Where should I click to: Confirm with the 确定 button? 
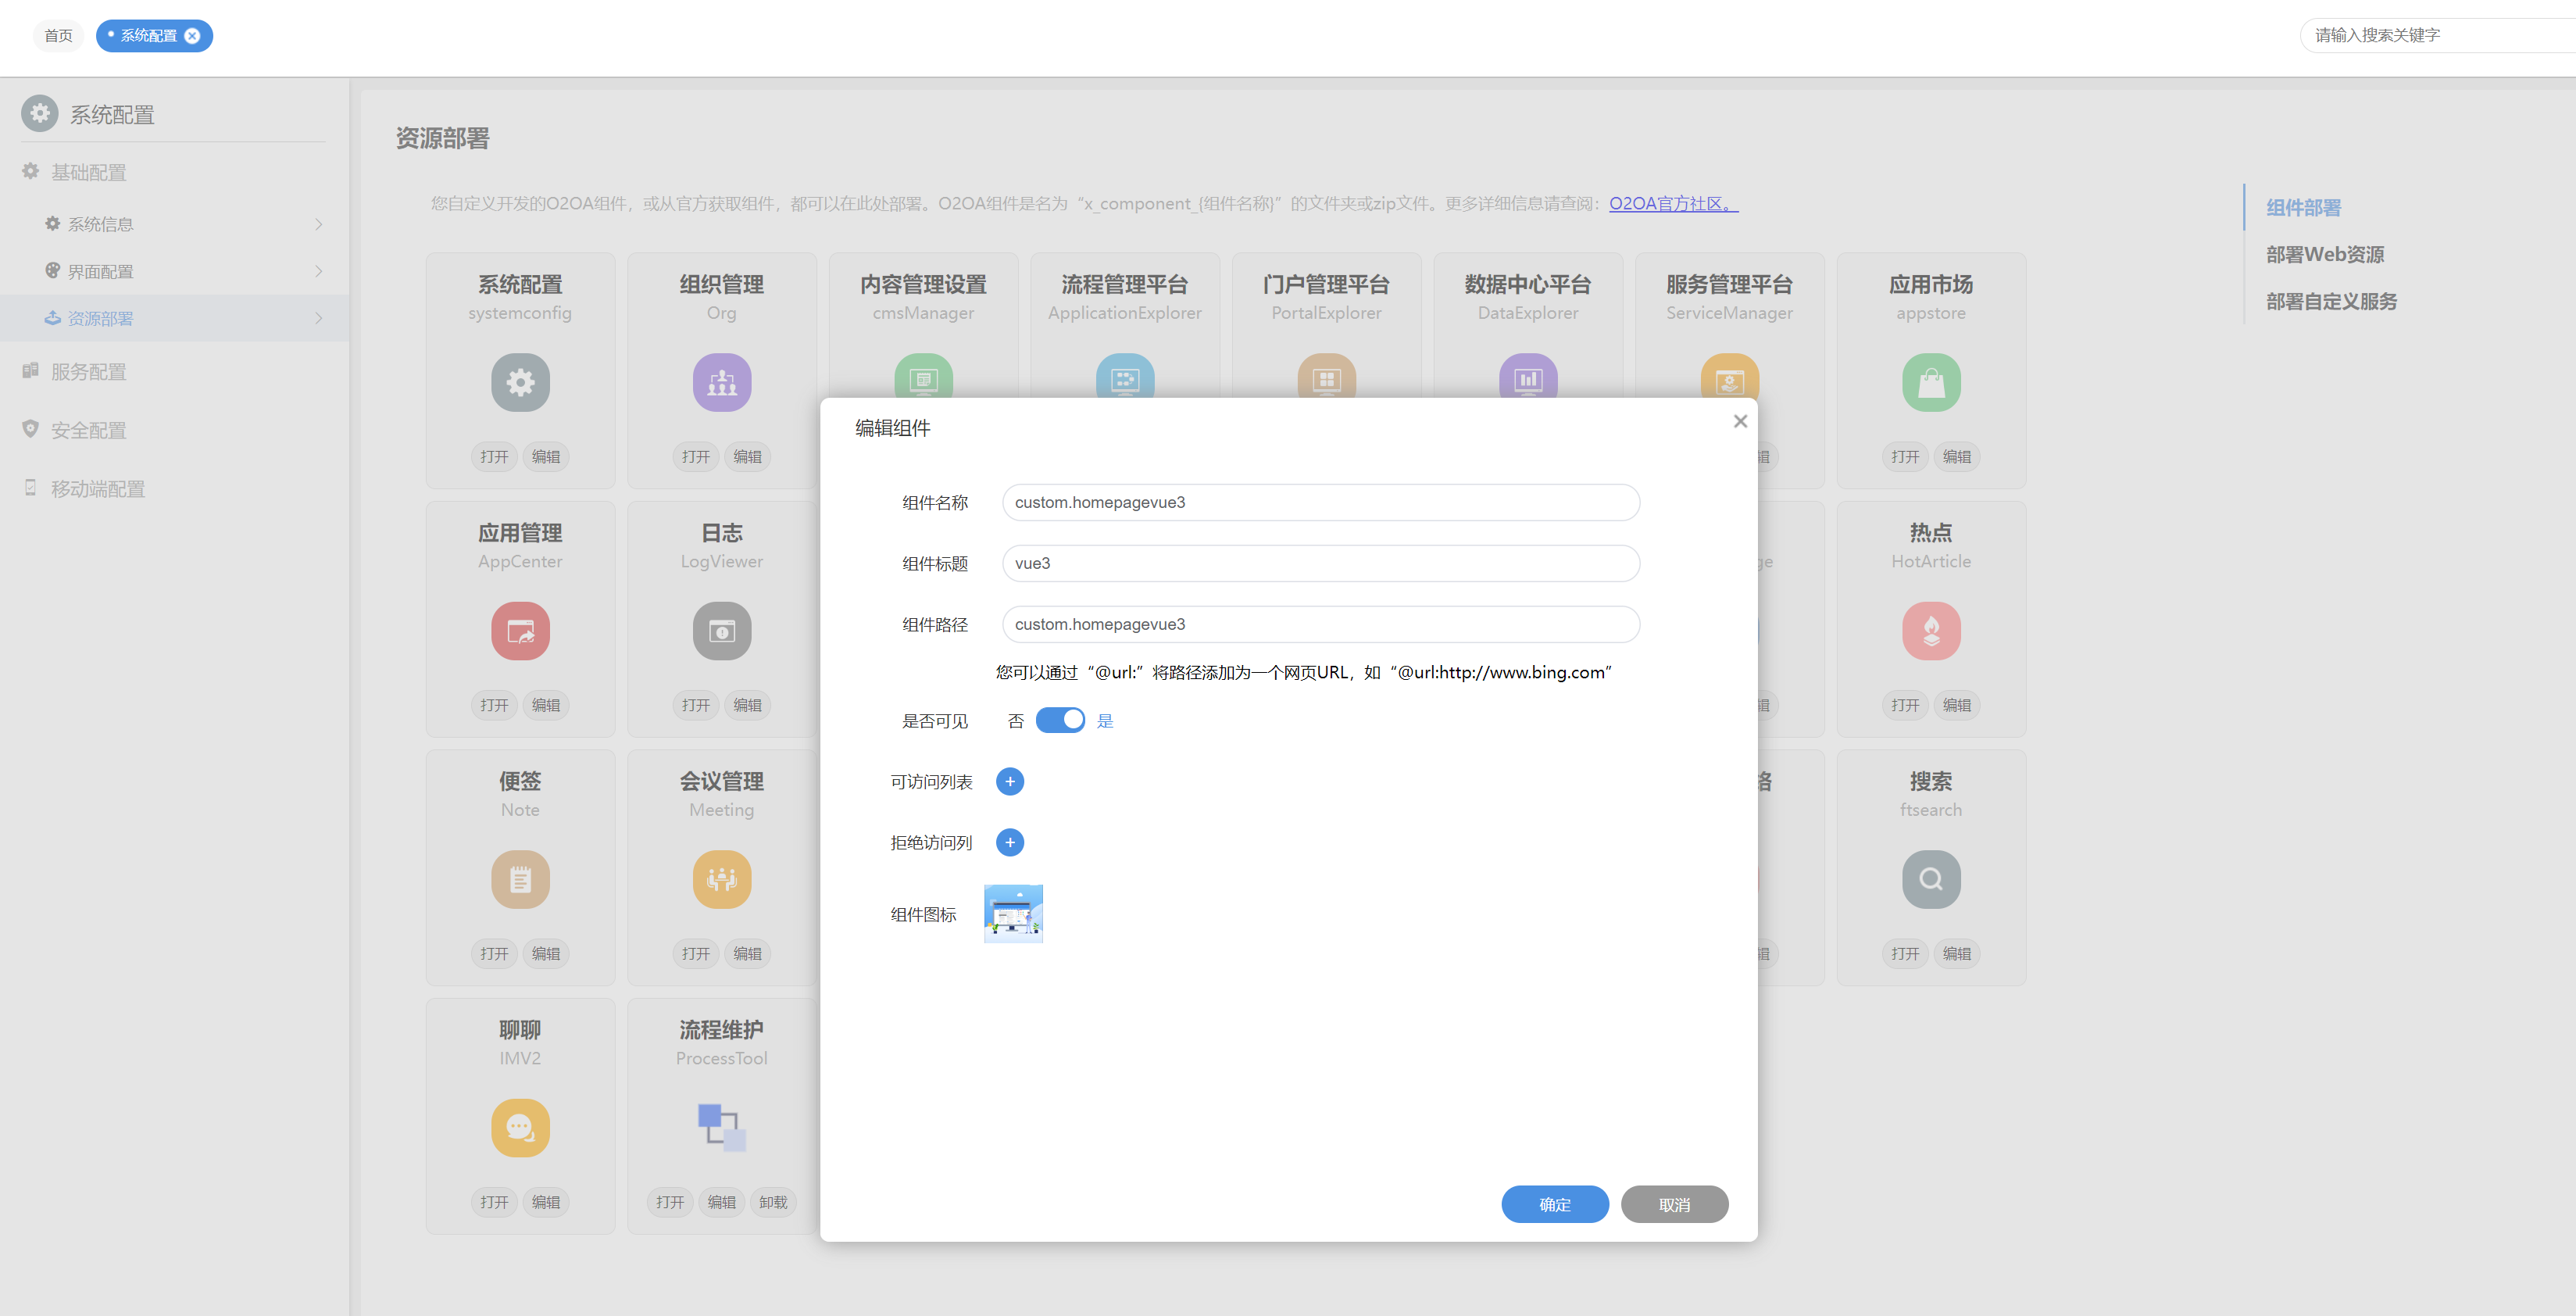point(1554,1204)
